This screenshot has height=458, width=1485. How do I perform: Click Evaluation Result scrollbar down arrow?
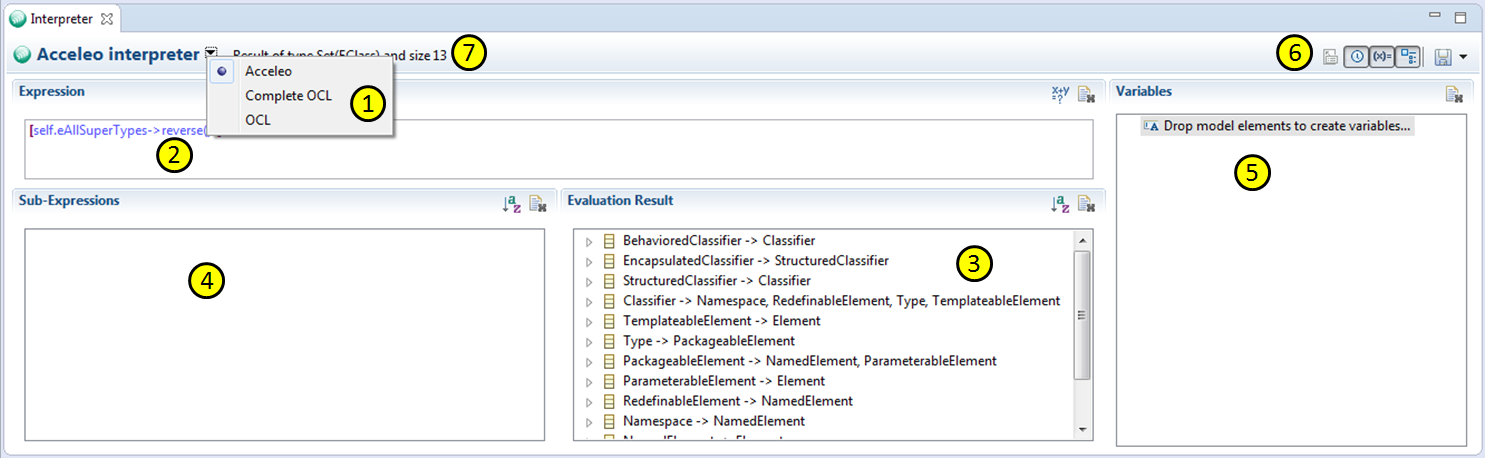pyautogui.click(x=1082, y=429)
